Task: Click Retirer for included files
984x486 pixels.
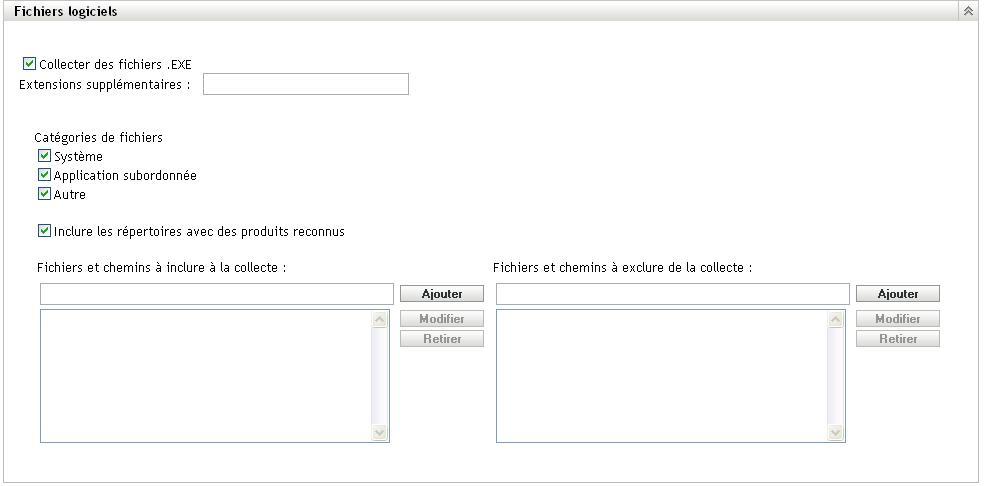Action: 442,339
